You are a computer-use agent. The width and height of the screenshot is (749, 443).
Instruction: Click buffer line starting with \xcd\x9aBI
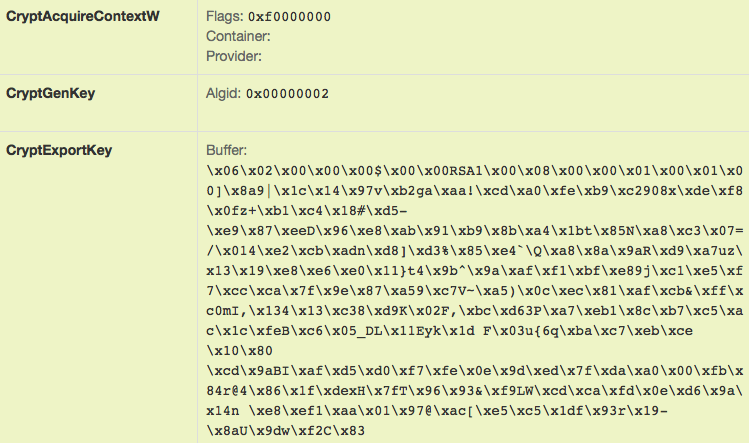pos(474,371)
